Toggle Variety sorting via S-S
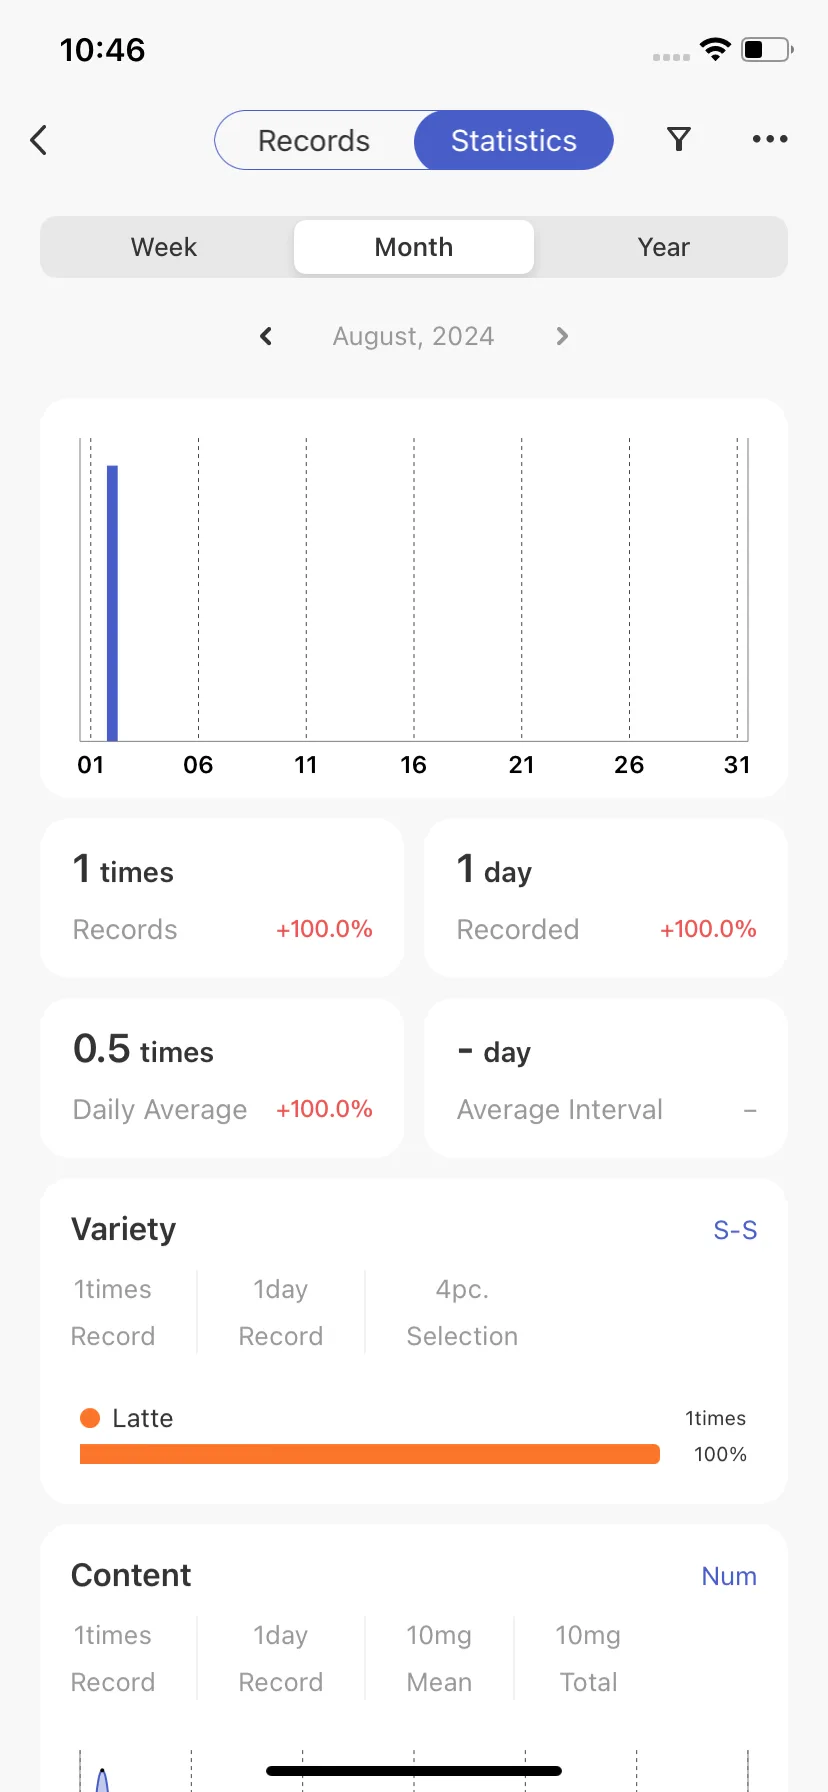 pos(735,1230)
